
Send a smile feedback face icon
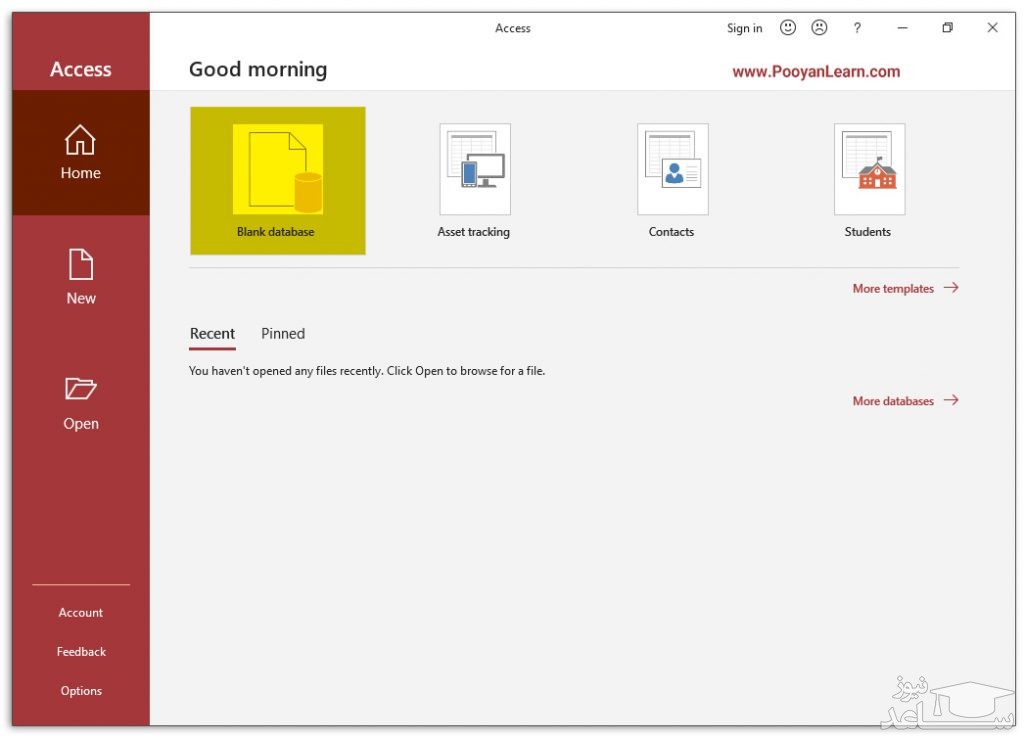point(788,28)
